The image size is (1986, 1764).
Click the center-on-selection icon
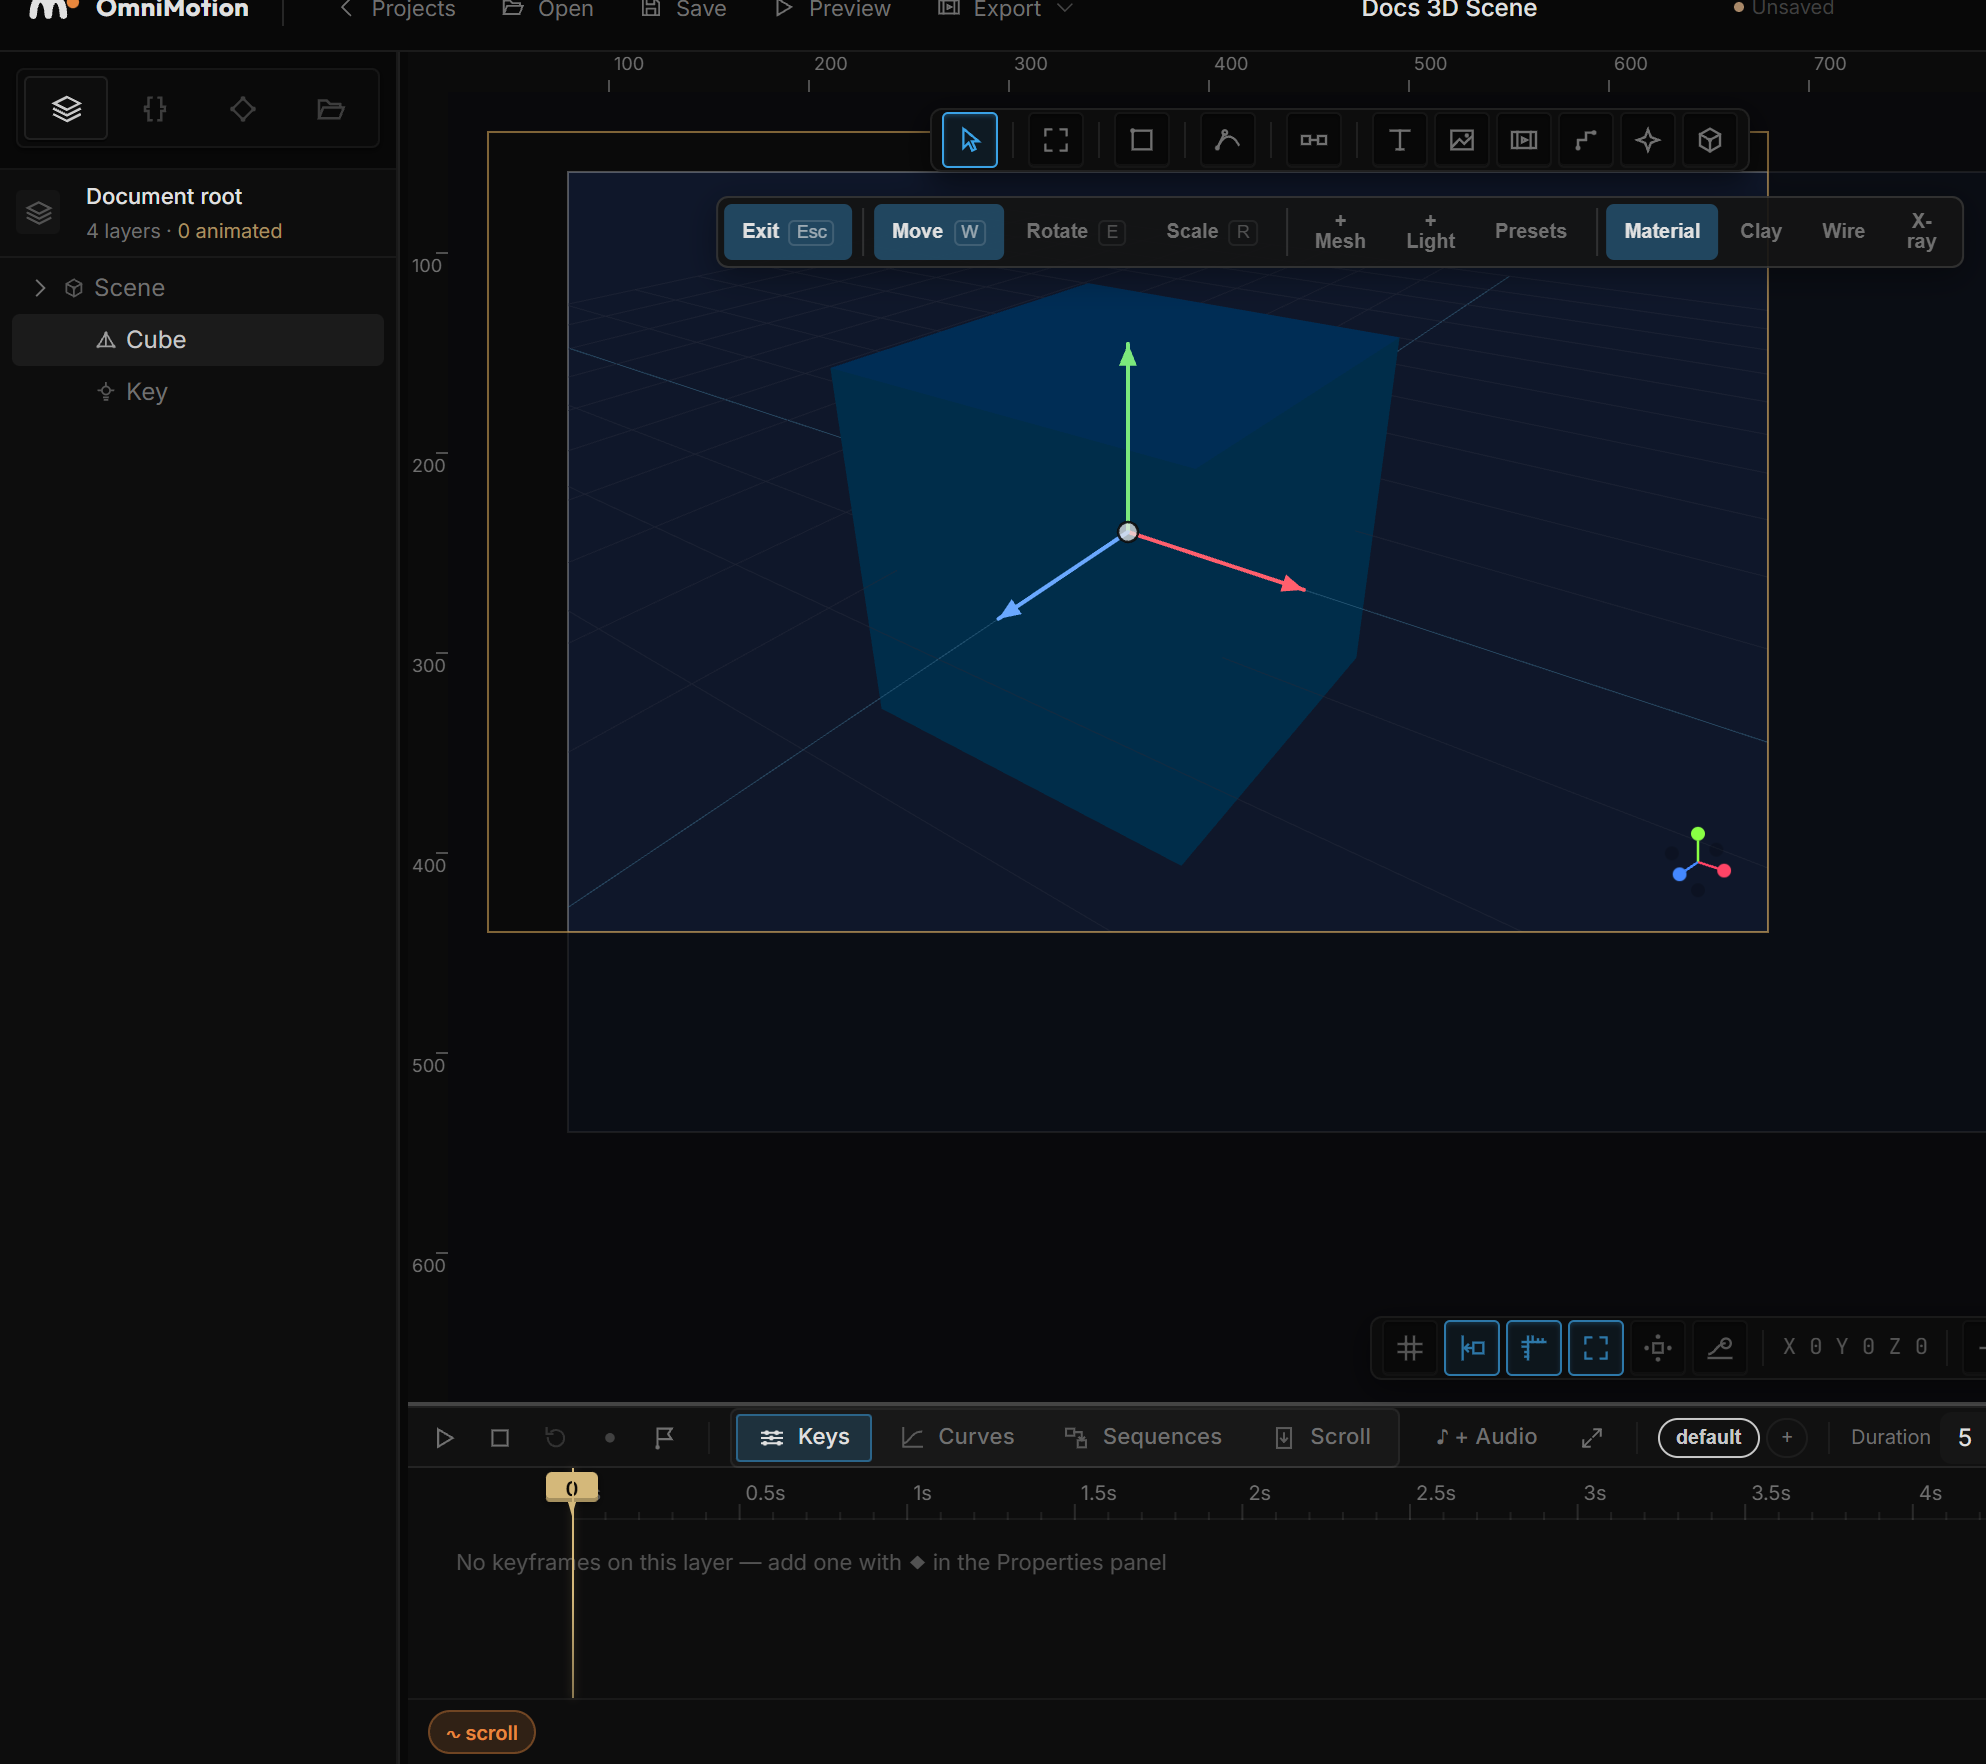coord(1657,1348)
